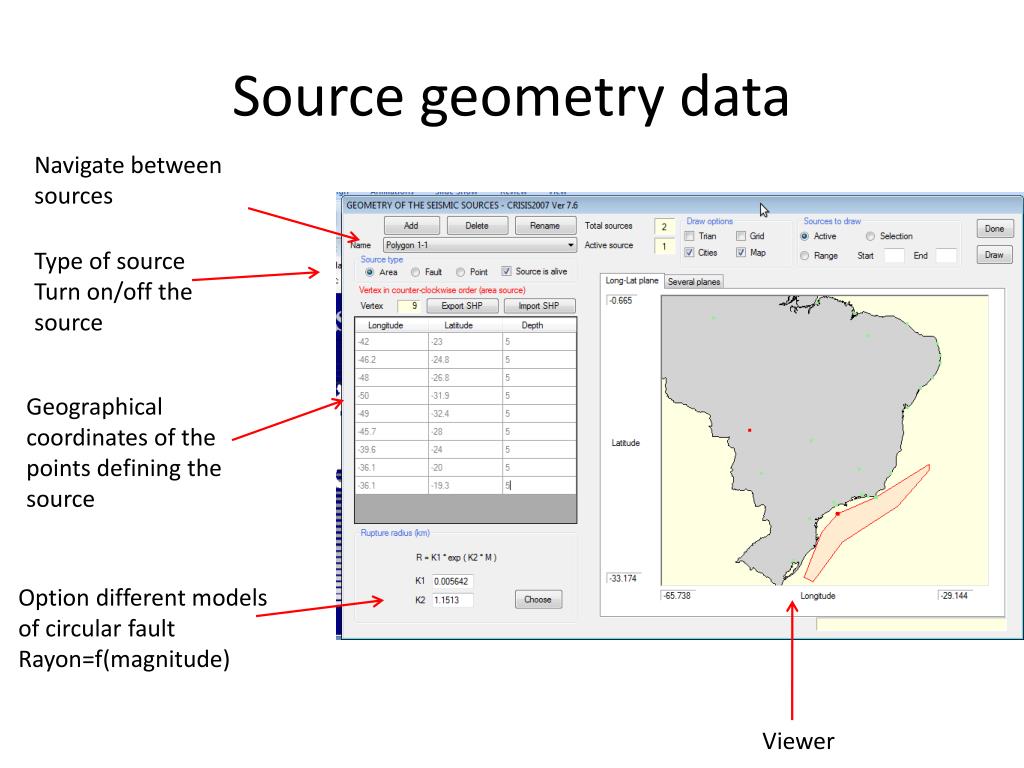Click the lower latitude limit field -33.174

click(x=624, y=579)
